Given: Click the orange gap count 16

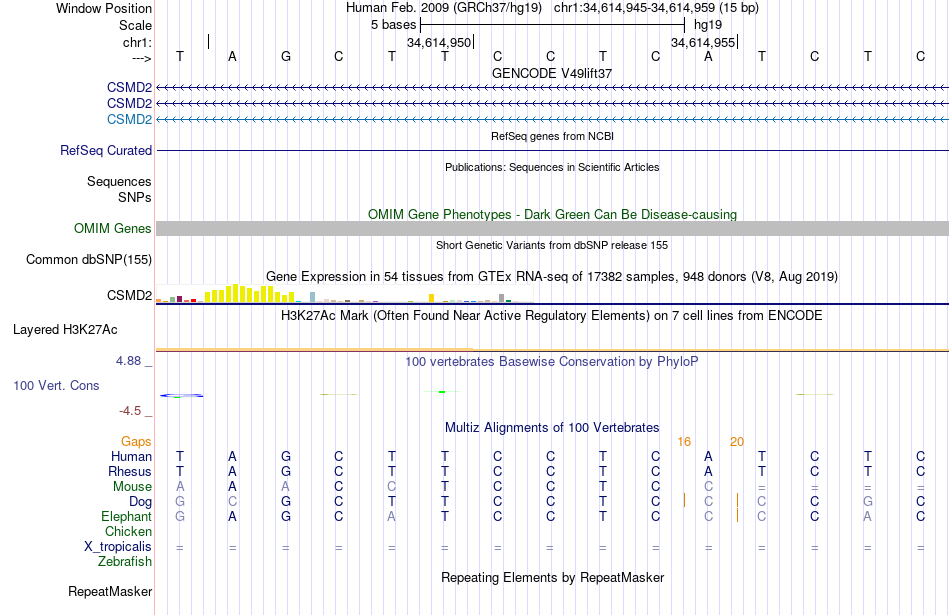Looking at the screenshot, I should 684,442.
